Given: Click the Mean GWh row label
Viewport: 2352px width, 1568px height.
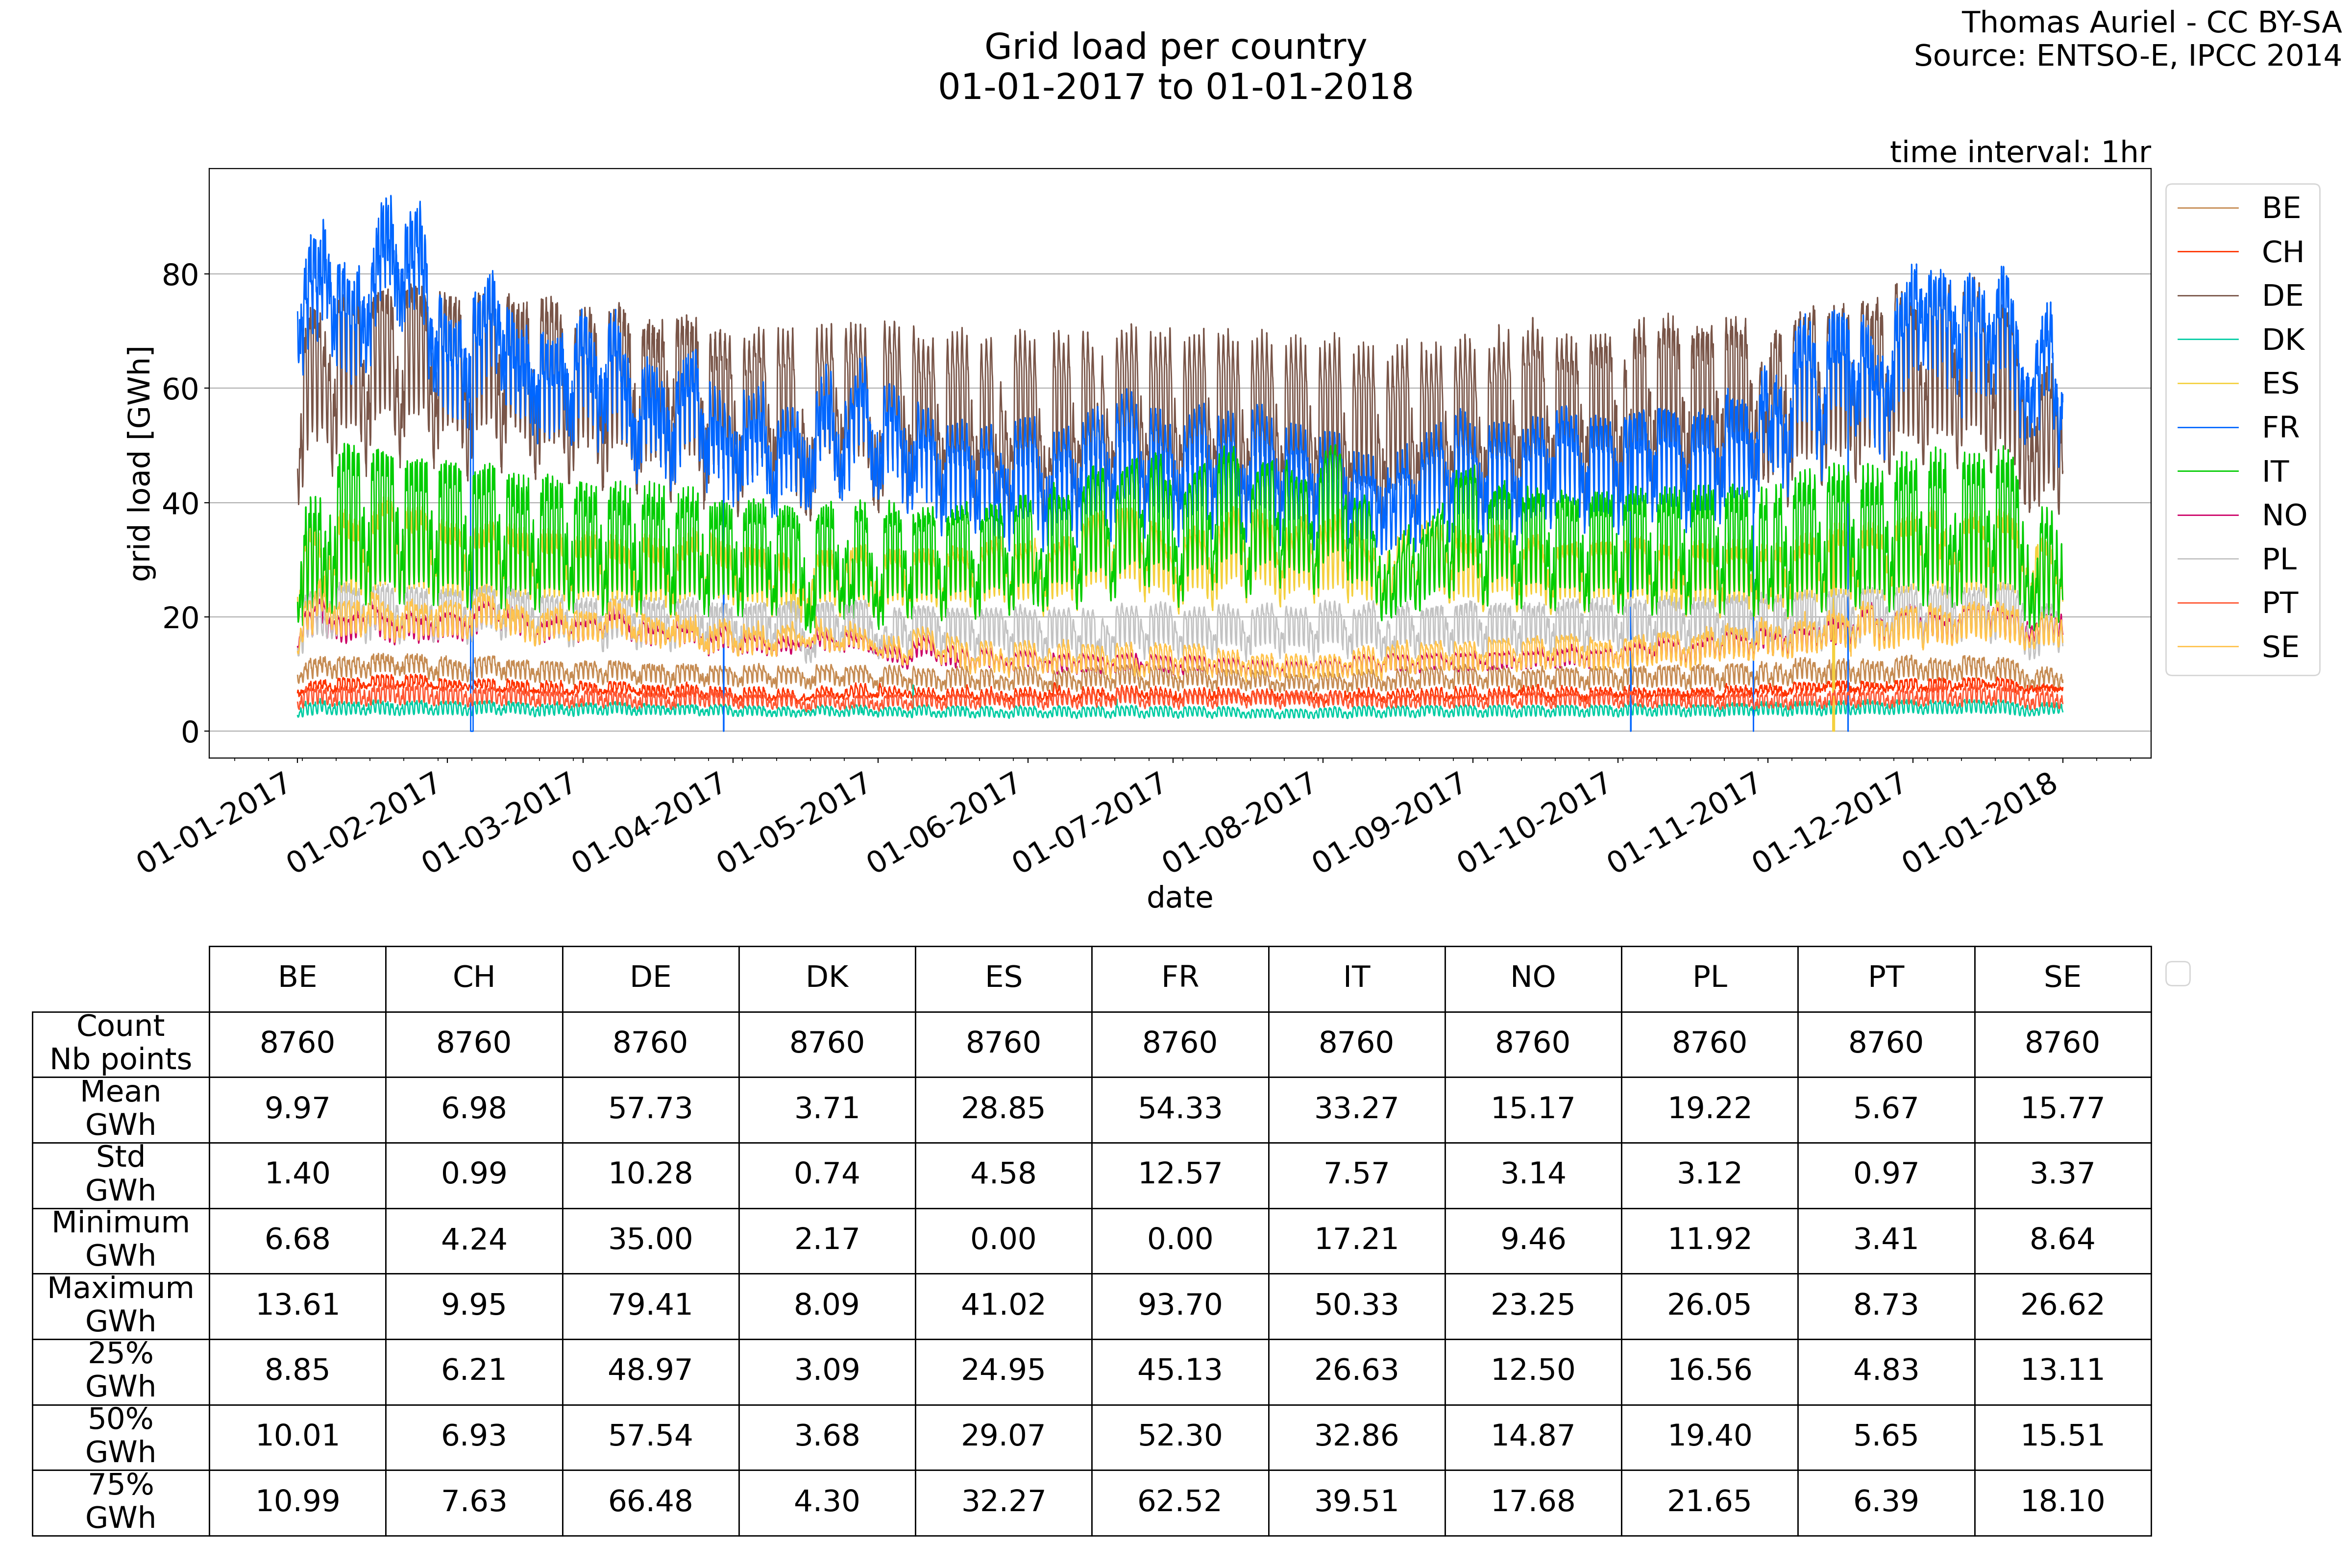Looking at the screenshot, I should click(x=120, y=1109).
